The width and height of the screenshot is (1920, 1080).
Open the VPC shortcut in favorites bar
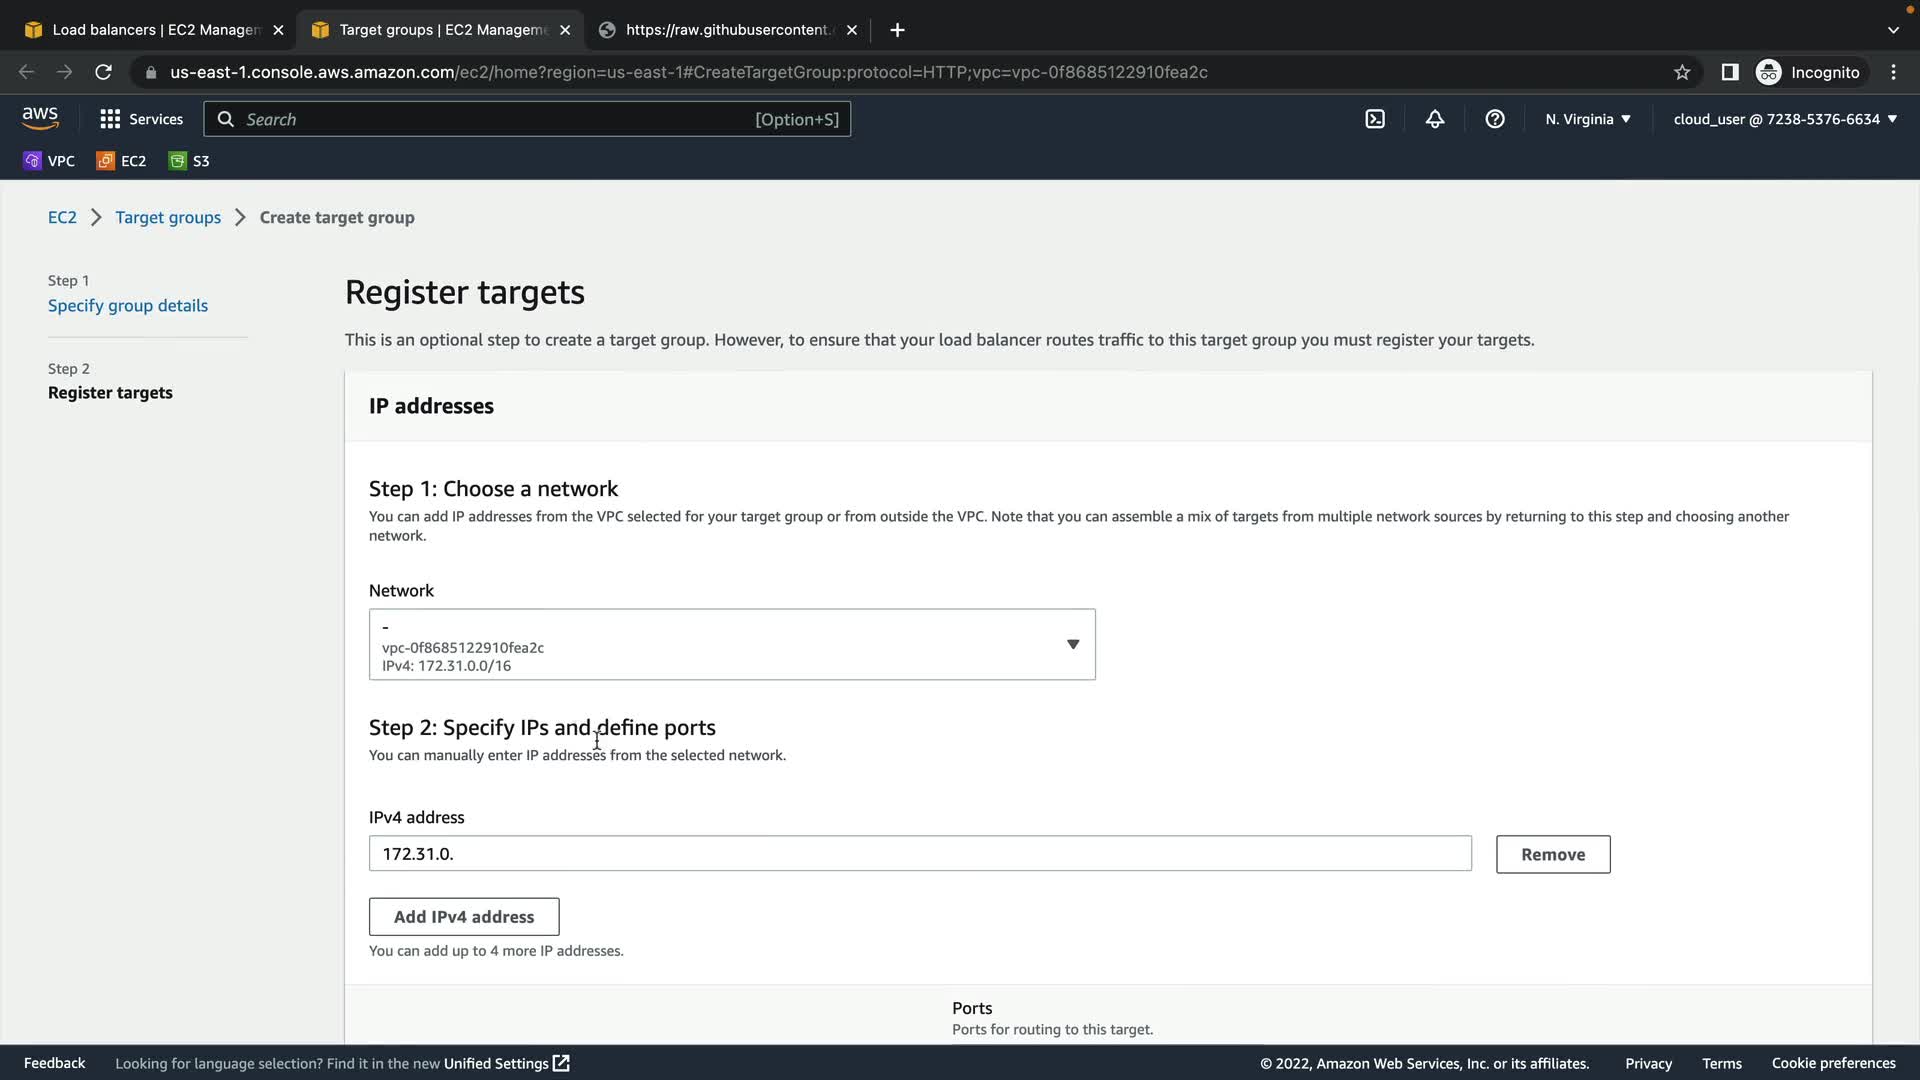click(x=49, y=161)
